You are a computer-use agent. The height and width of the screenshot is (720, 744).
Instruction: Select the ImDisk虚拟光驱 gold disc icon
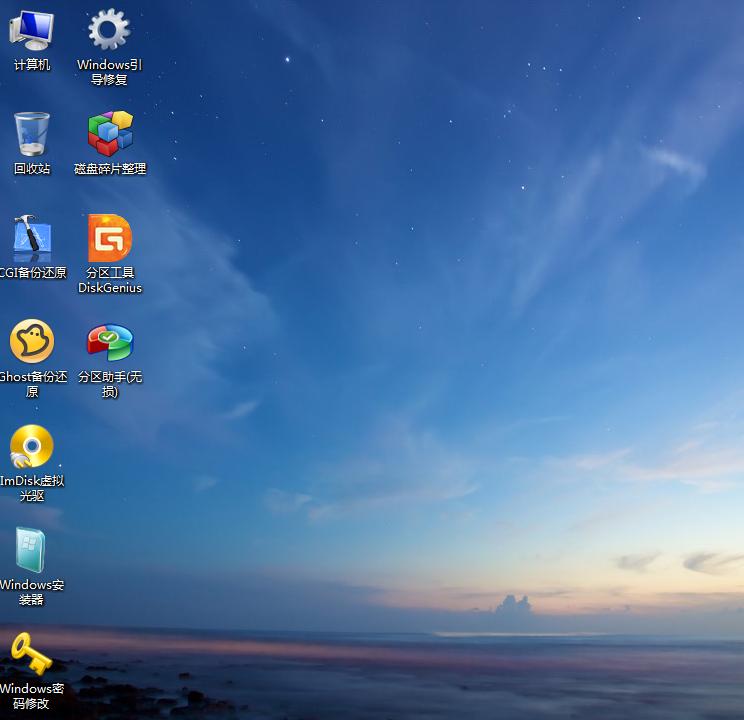coord(31,446)
